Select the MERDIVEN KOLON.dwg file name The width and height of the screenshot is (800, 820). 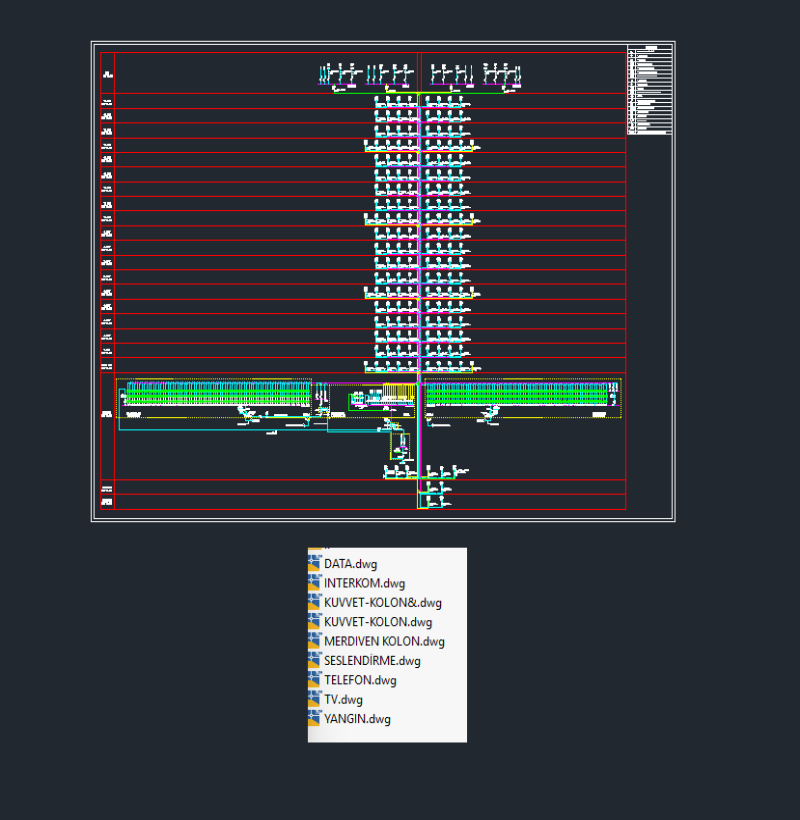382,641
